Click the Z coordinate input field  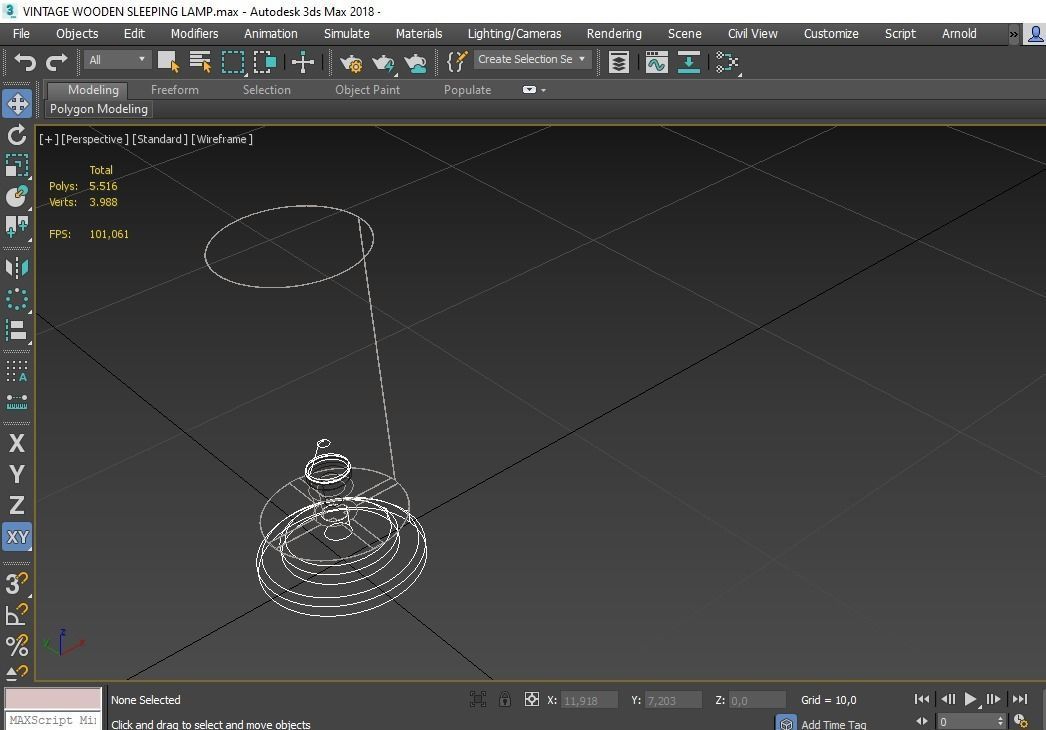(x=757, y=700)
